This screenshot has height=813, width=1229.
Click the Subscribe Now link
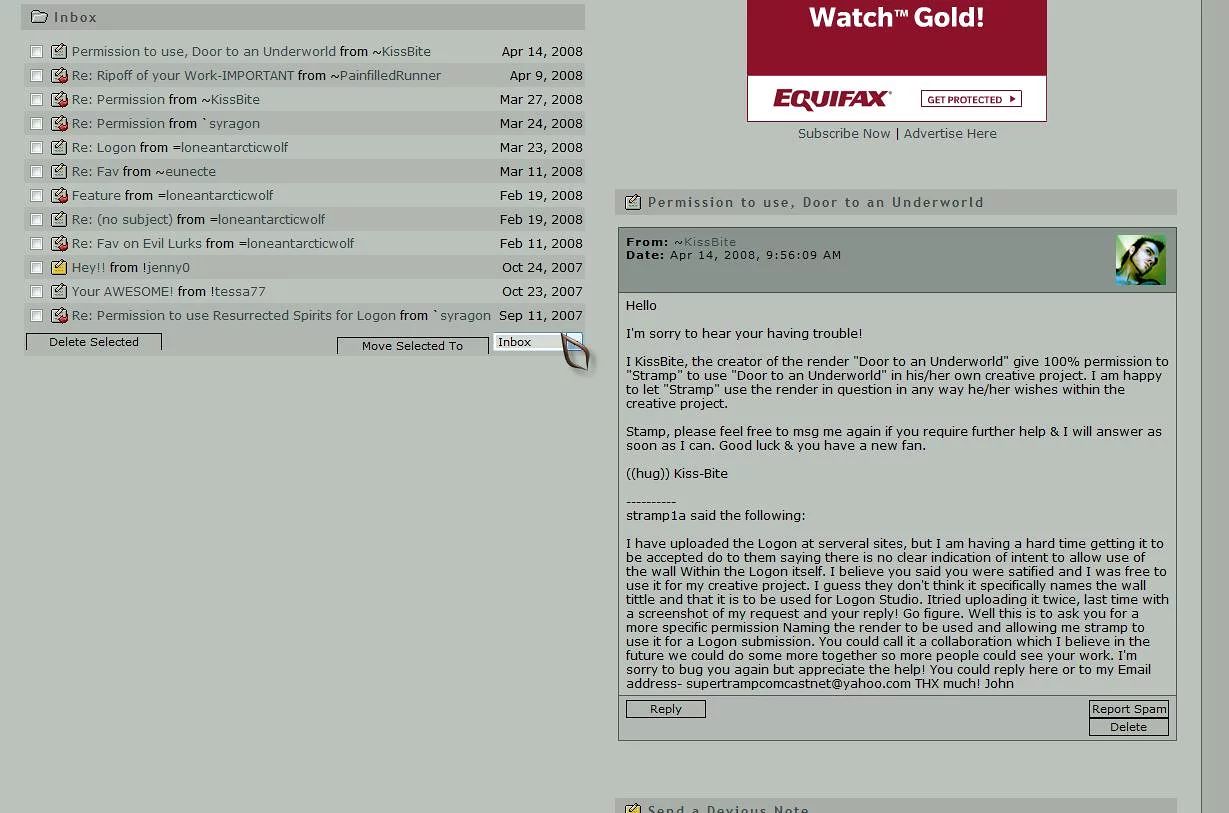pos(843,134)
